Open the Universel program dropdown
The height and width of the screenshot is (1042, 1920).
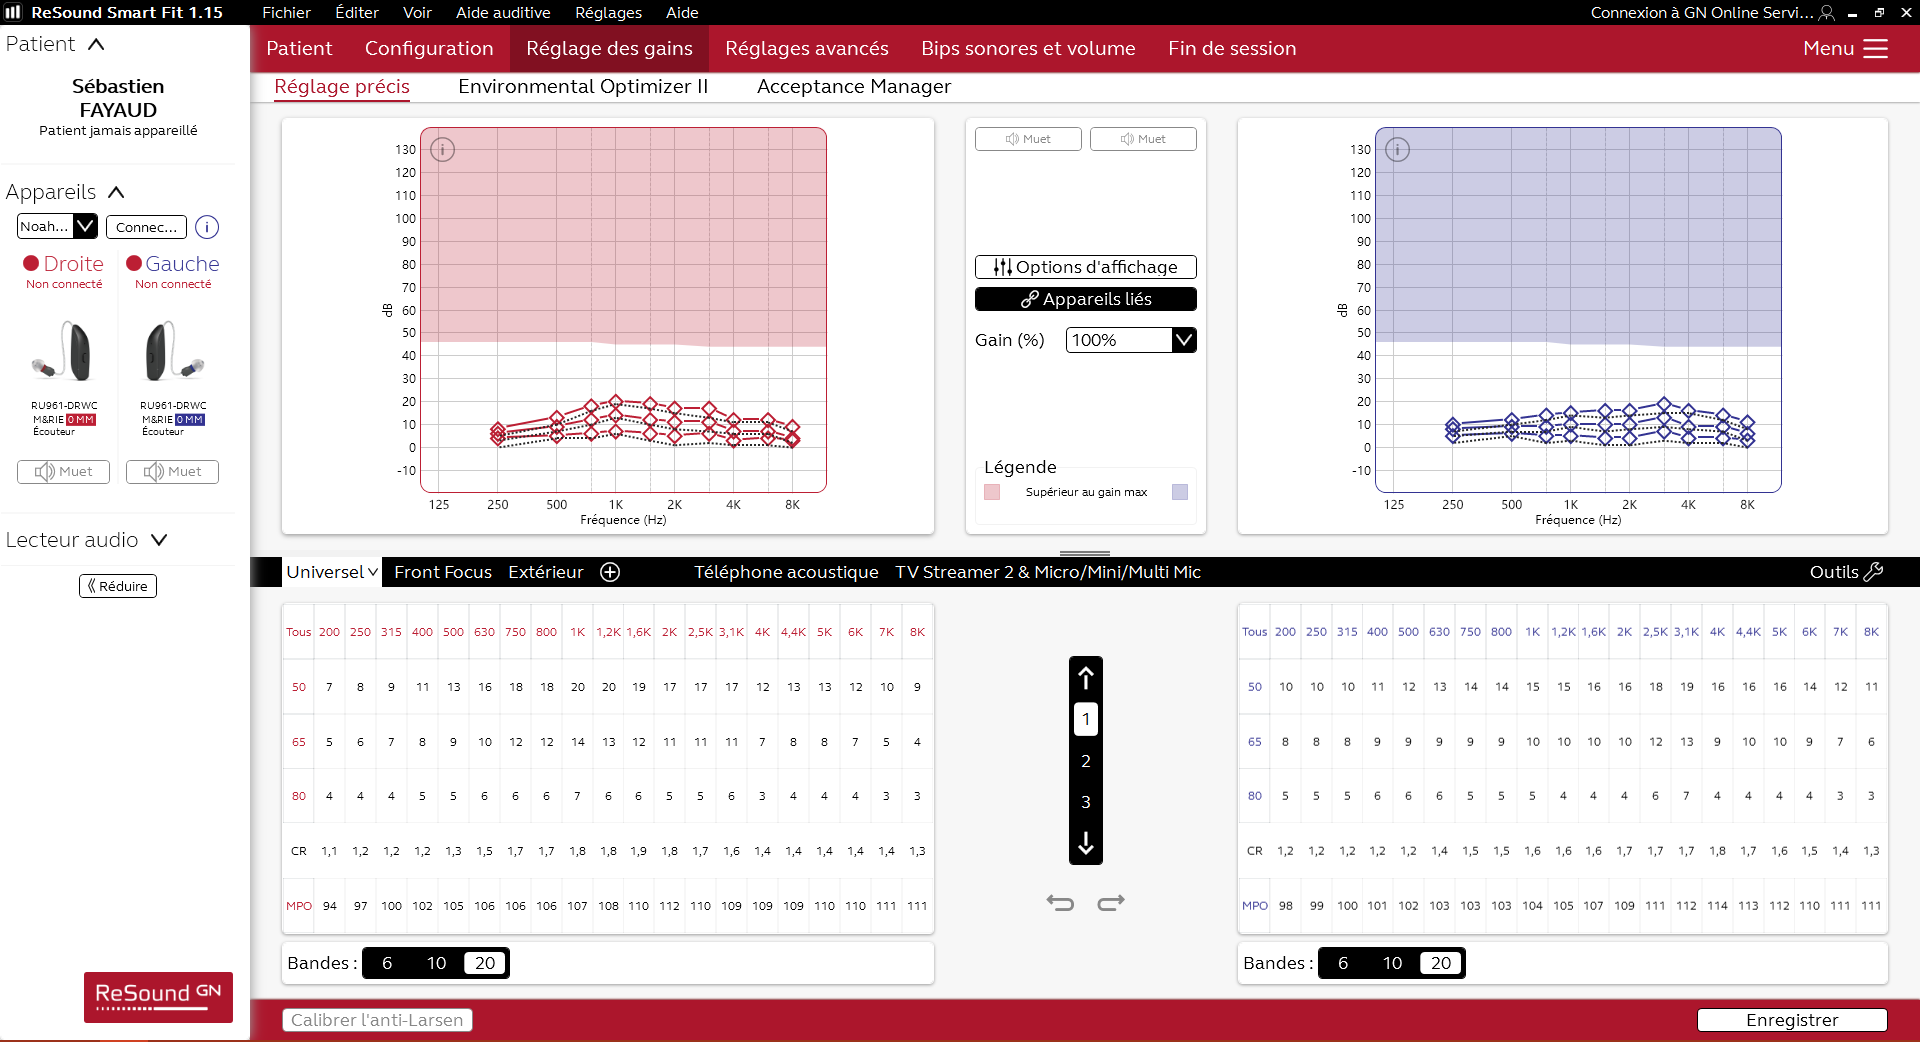[x=332, y=572]
